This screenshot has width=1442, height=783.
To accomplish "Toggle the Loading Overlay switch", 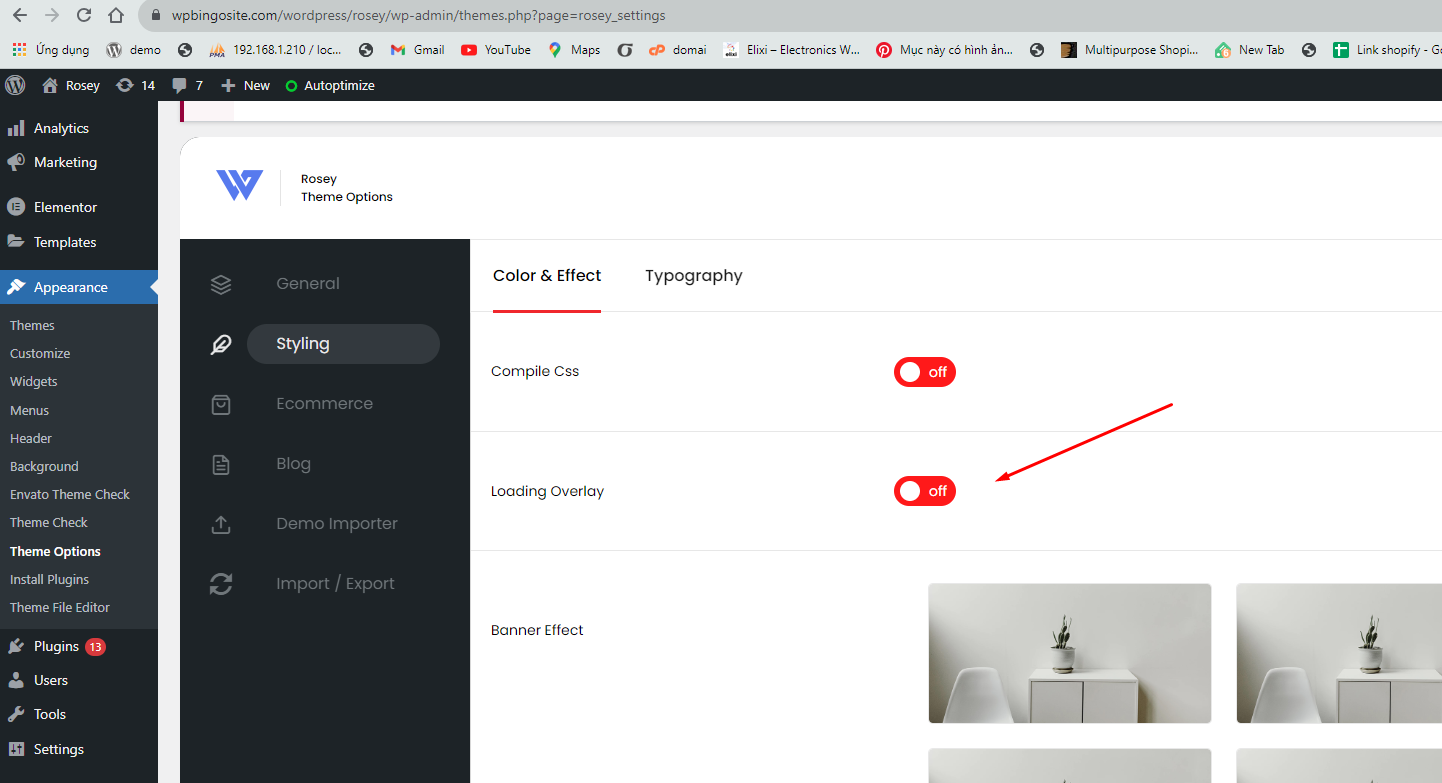I will point(925,491).
